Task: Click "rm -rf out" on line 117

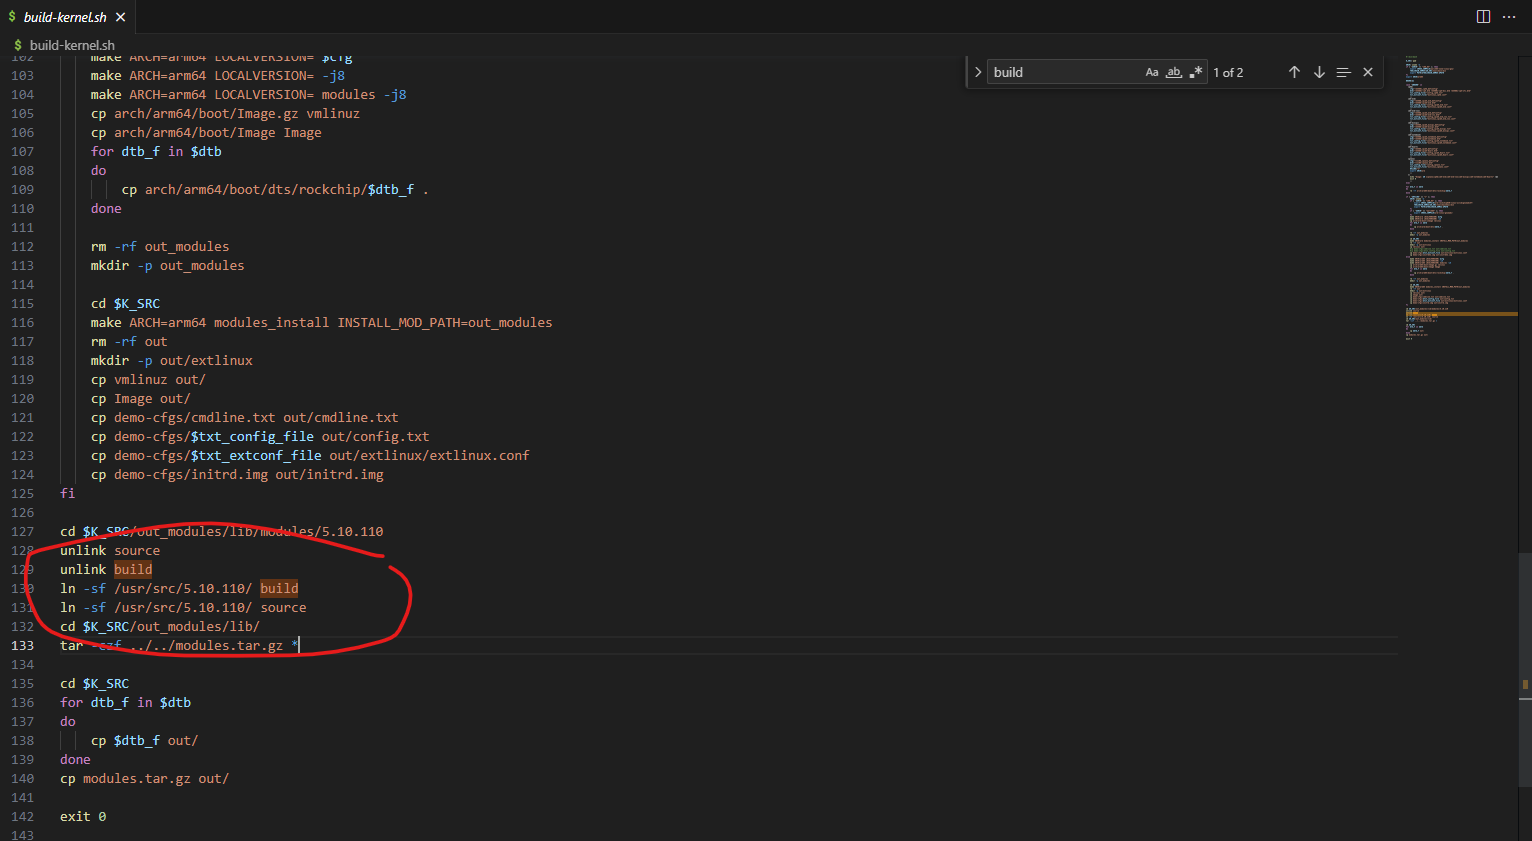Action: (129, 341)
